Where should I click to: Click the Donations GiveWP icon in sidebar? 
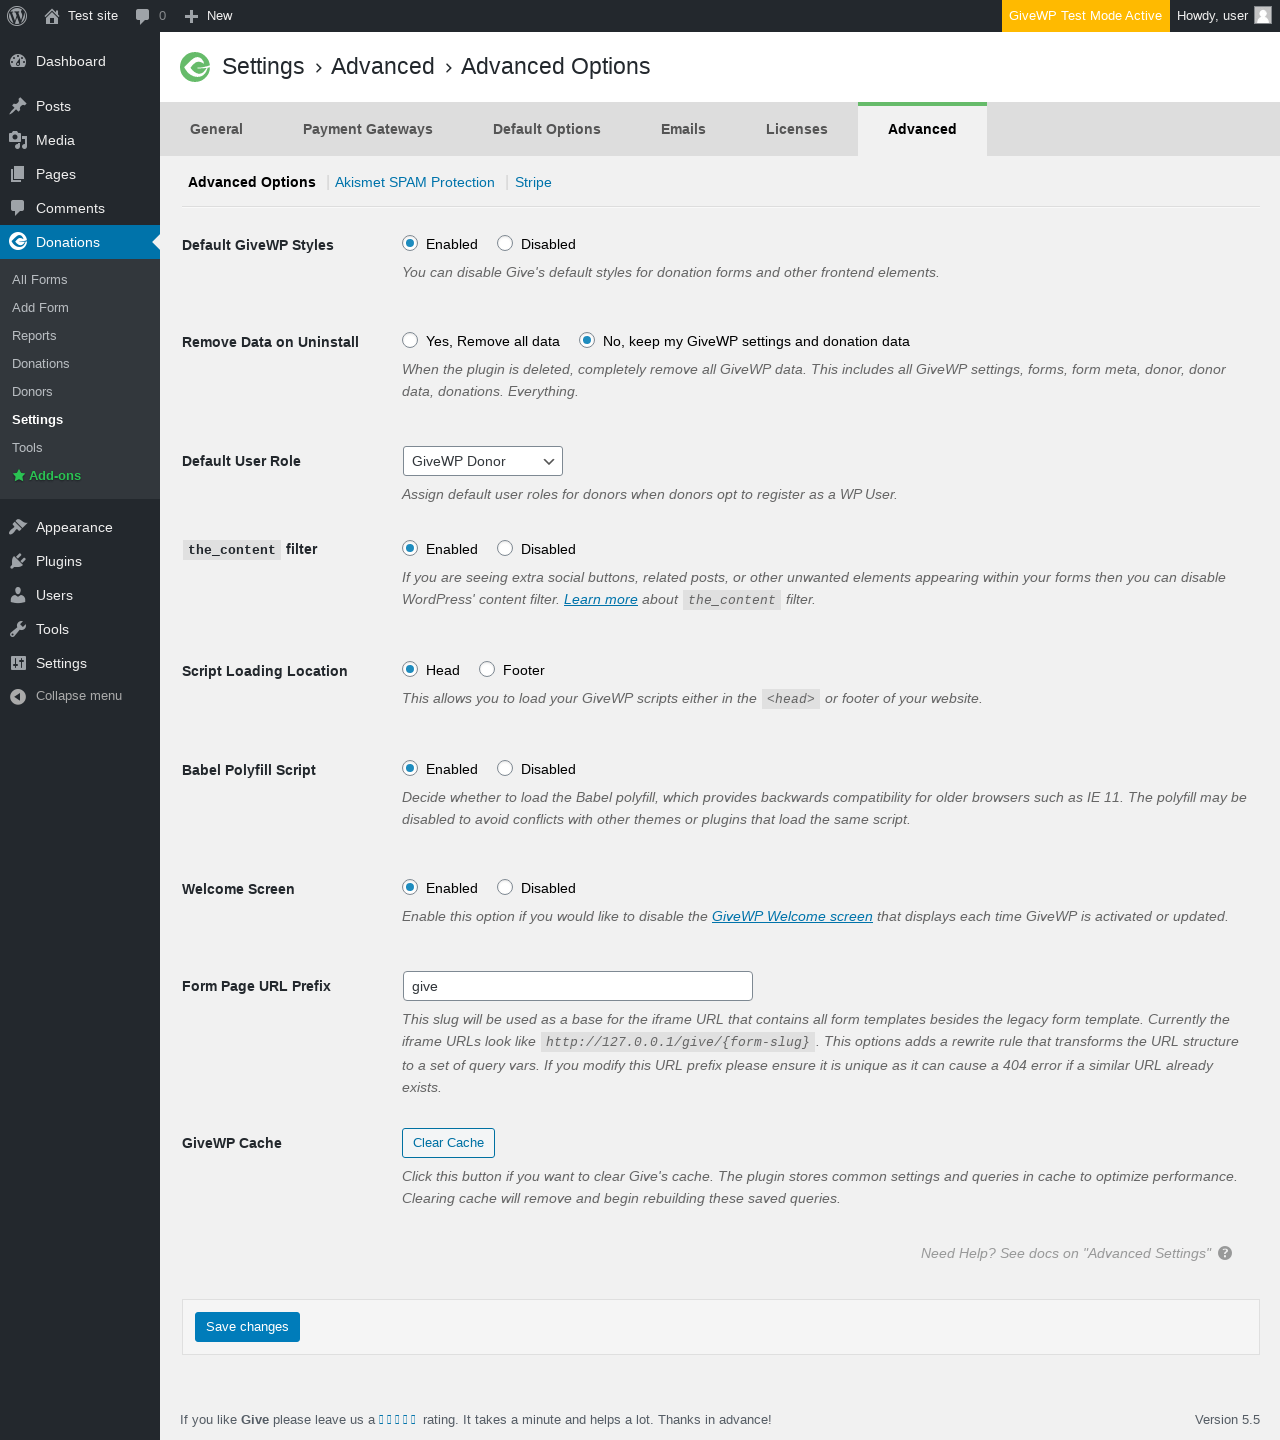[18, 242]
